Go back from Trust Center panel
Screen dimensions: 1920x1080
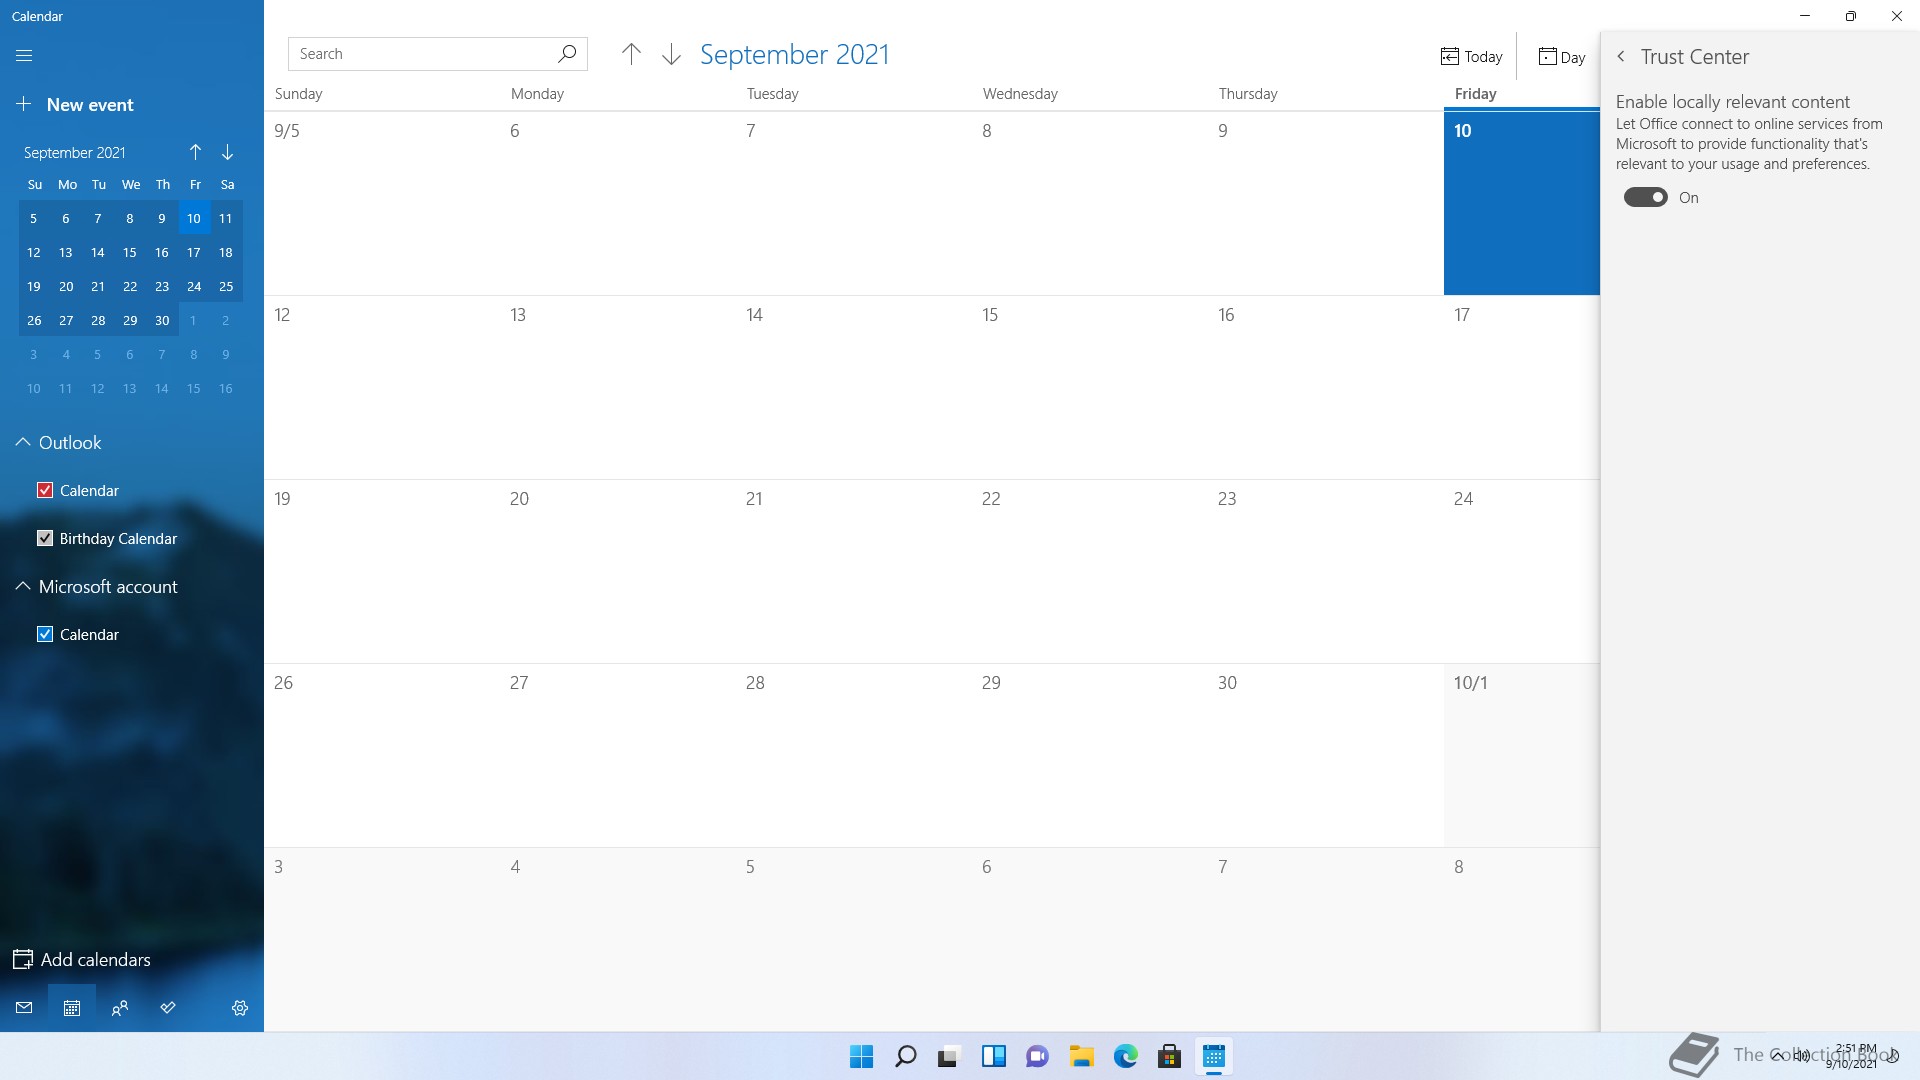point(1621,57)
